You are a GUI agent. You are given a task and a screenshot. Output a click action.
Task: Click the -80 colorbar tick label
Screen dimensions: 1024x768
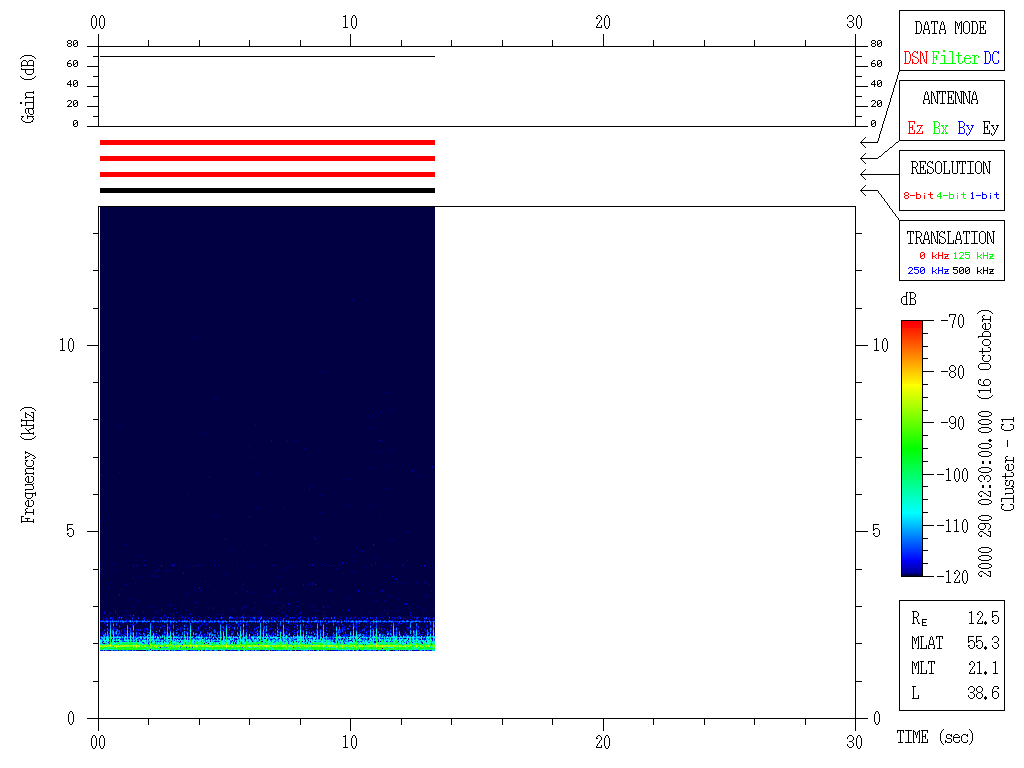tap(953, 372)
